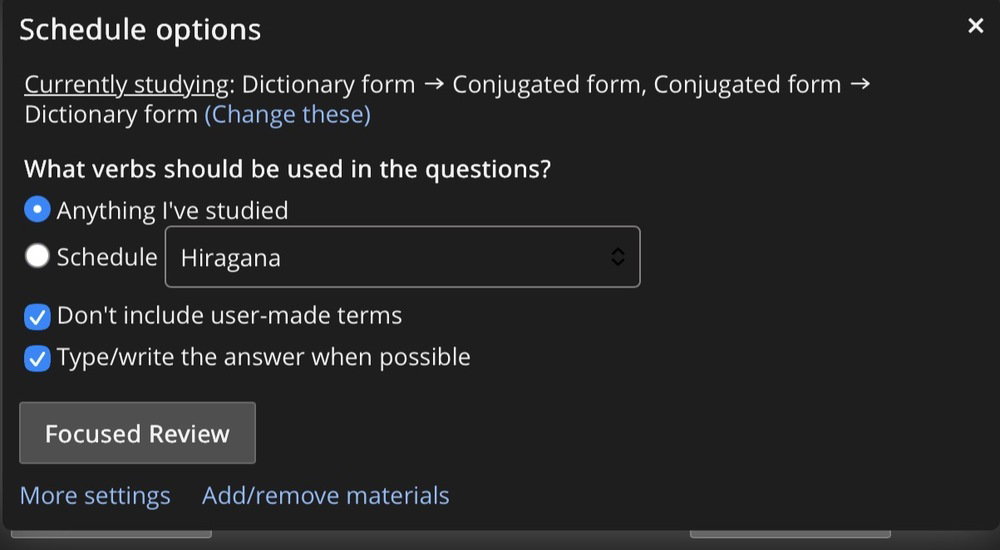Start a Focused Review
The width and height of the screenshot is (1000, 550).
pyautogui.click(x=137, y=433)
